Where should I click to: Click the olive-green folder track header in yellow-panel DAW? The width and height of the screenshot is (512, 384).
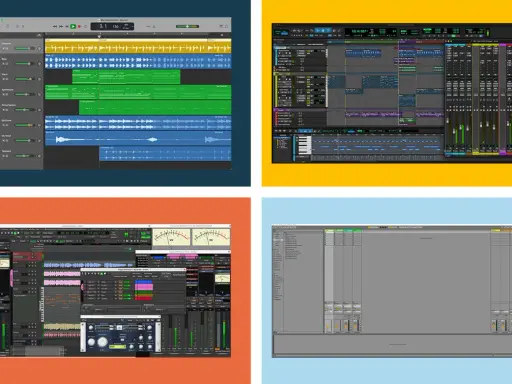click(x=300, y=74)
